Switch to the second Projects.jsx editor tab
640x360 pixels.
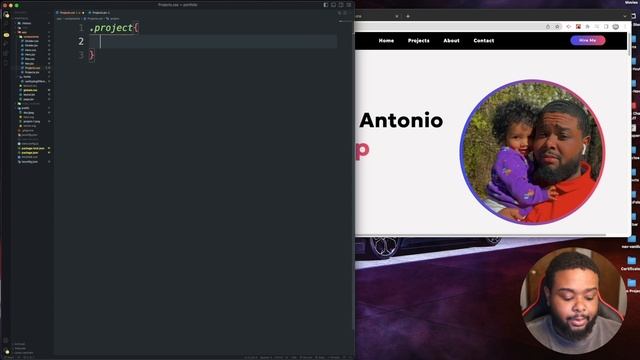point(100,13)
